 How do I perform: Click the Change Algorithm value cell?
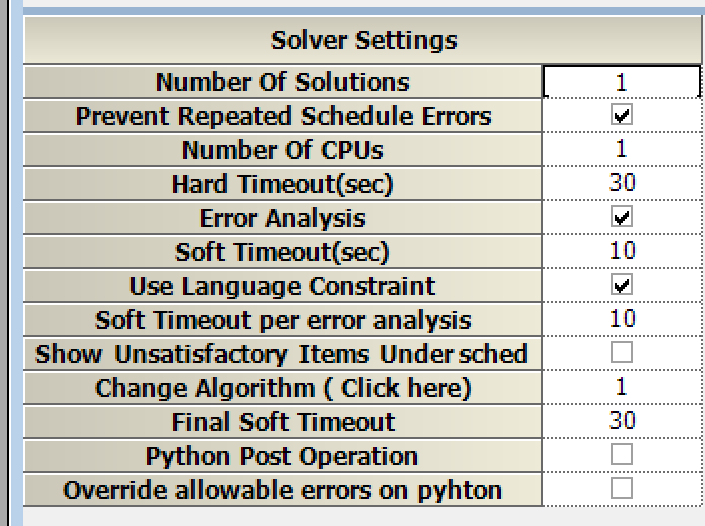point(622,387)
